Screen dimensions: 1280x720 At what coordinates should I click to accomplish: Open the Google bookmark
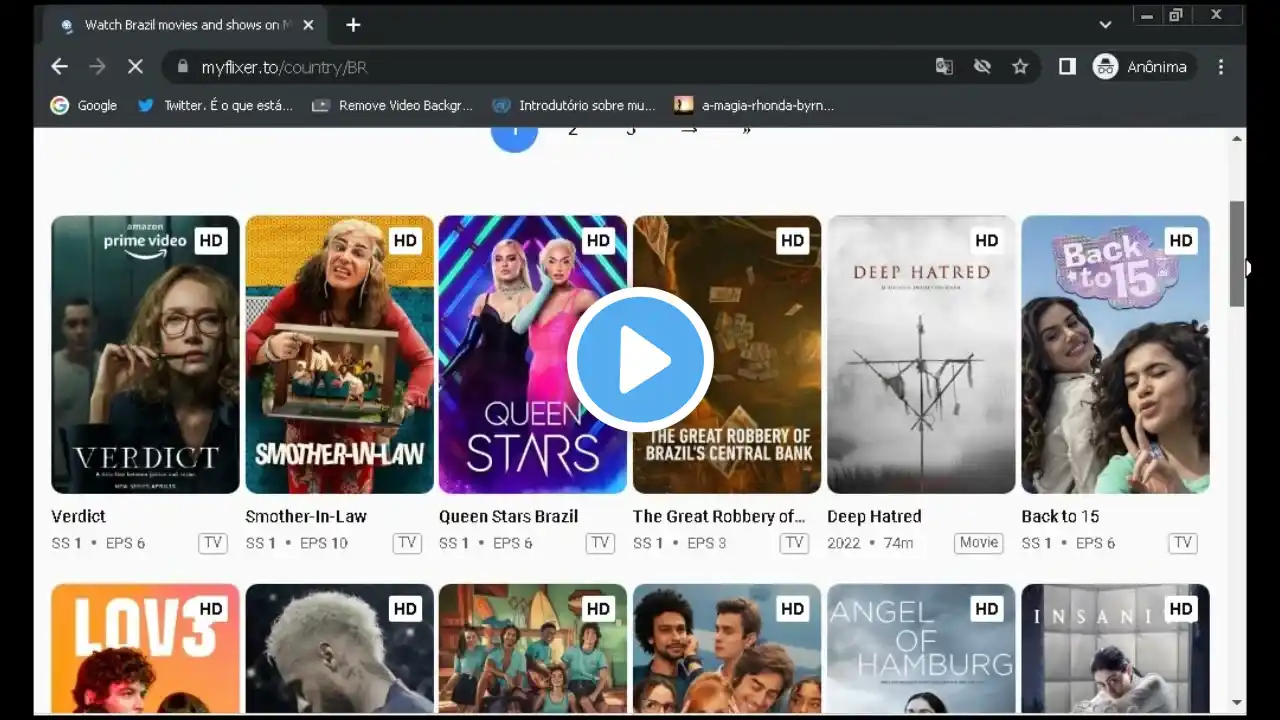click(84, 105)
